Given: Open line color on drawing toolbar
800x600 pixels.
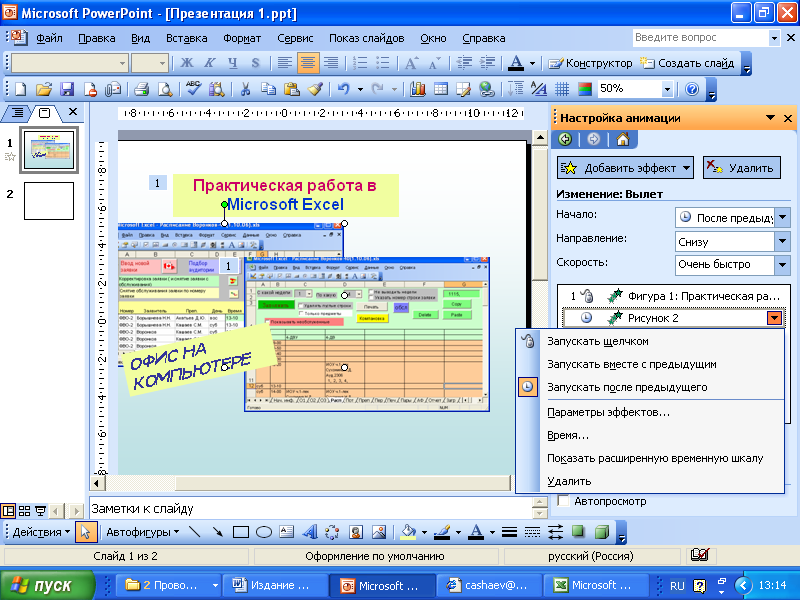Looking at the screenshot, I should tap(442, 532).
